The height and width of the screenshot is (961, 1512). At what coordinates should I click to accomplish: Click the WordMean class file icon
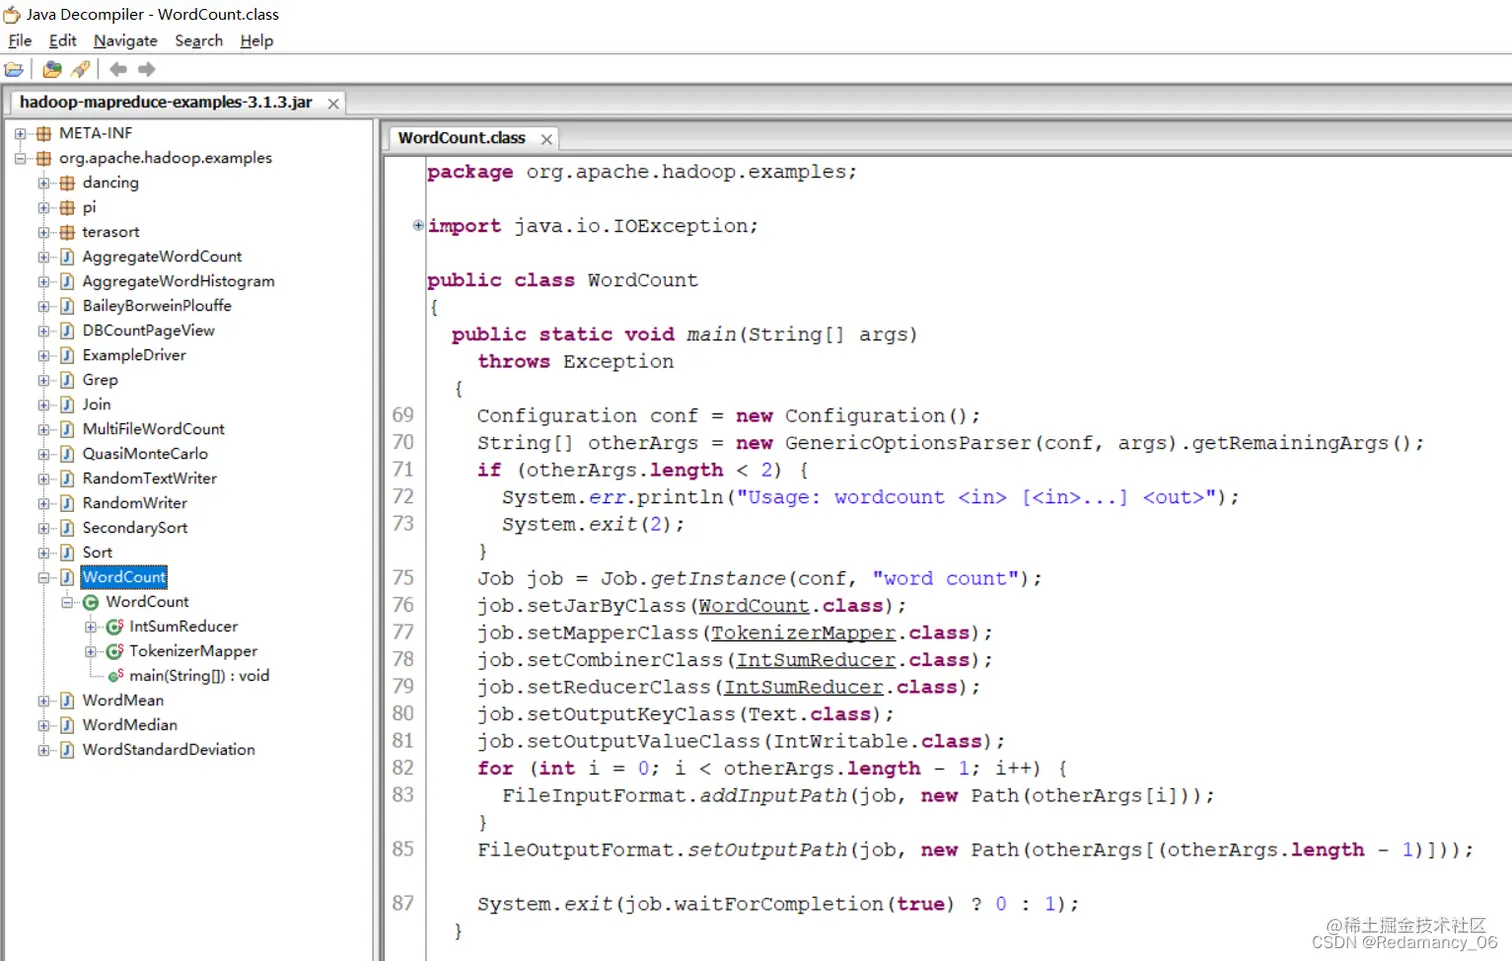pyautogui.click(x=67, y=700)
